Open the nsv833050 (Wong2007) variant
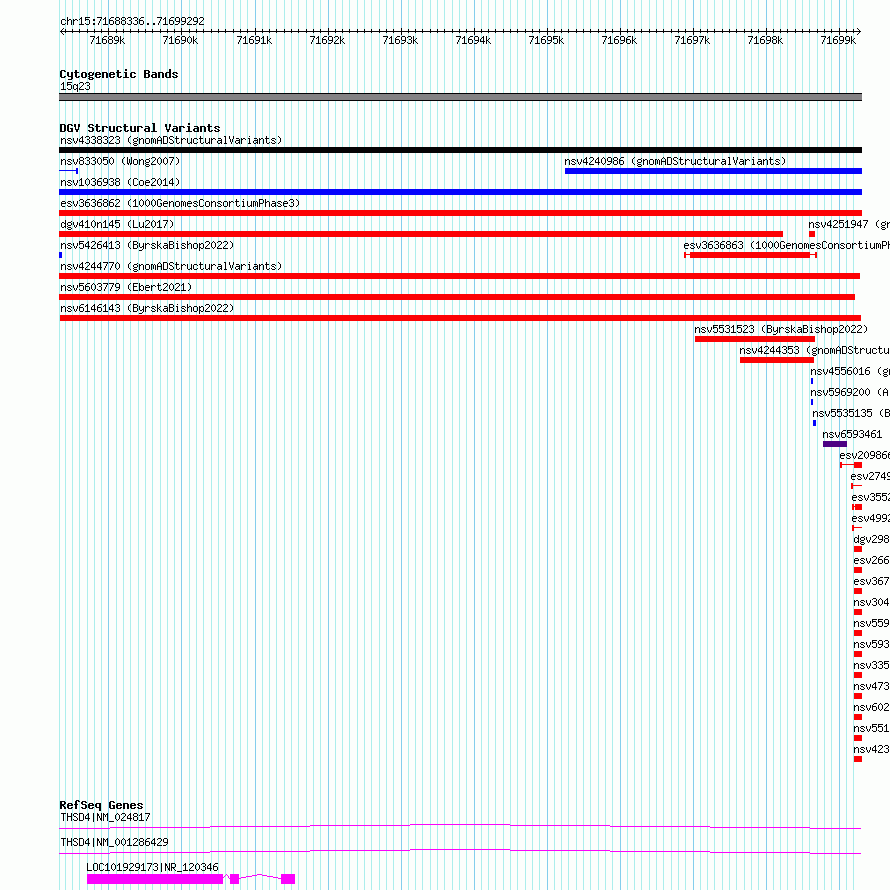This screenshot has height=890, width=890. 120,161
